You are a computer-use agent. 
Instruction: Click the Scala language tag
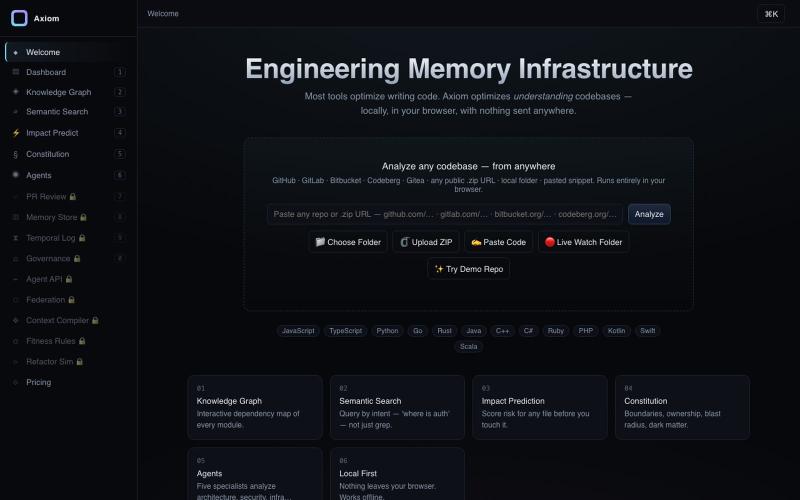(468, 346)
